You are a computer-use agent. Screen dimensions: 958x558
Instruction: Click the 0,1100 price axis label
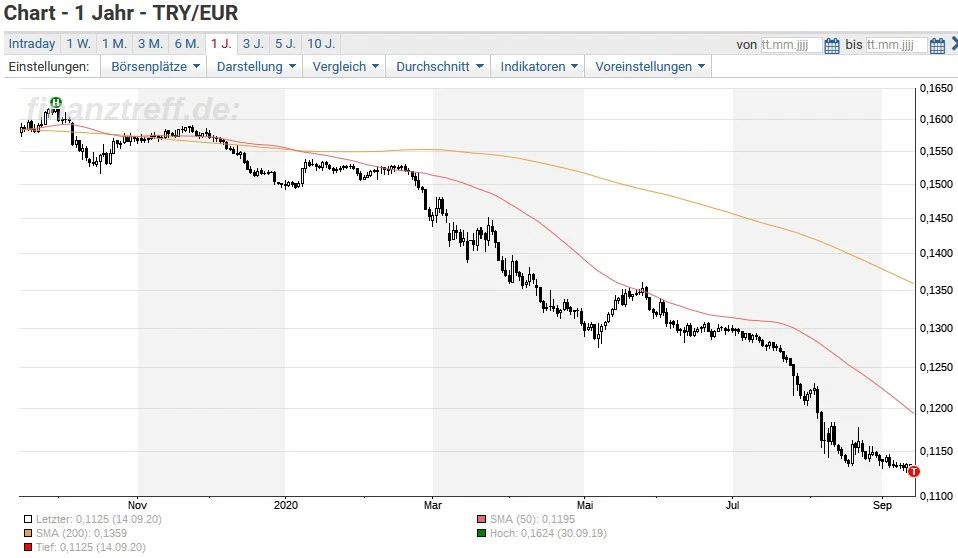click(x=937, y=496)
